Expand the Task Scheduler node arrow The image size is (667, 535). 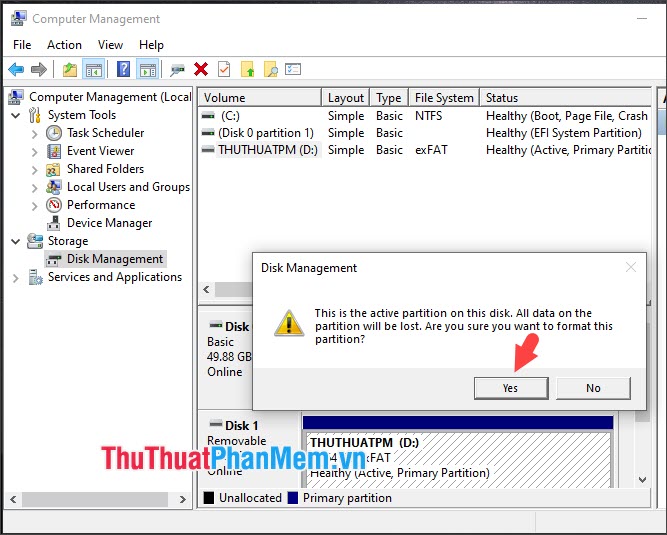click(x=35, y=133)
